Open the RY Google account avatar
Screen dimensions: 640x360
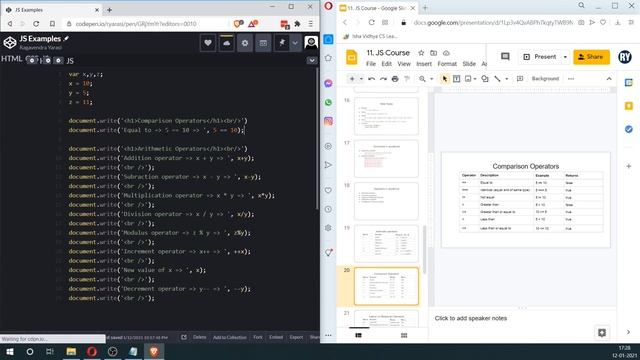[624, 57]
